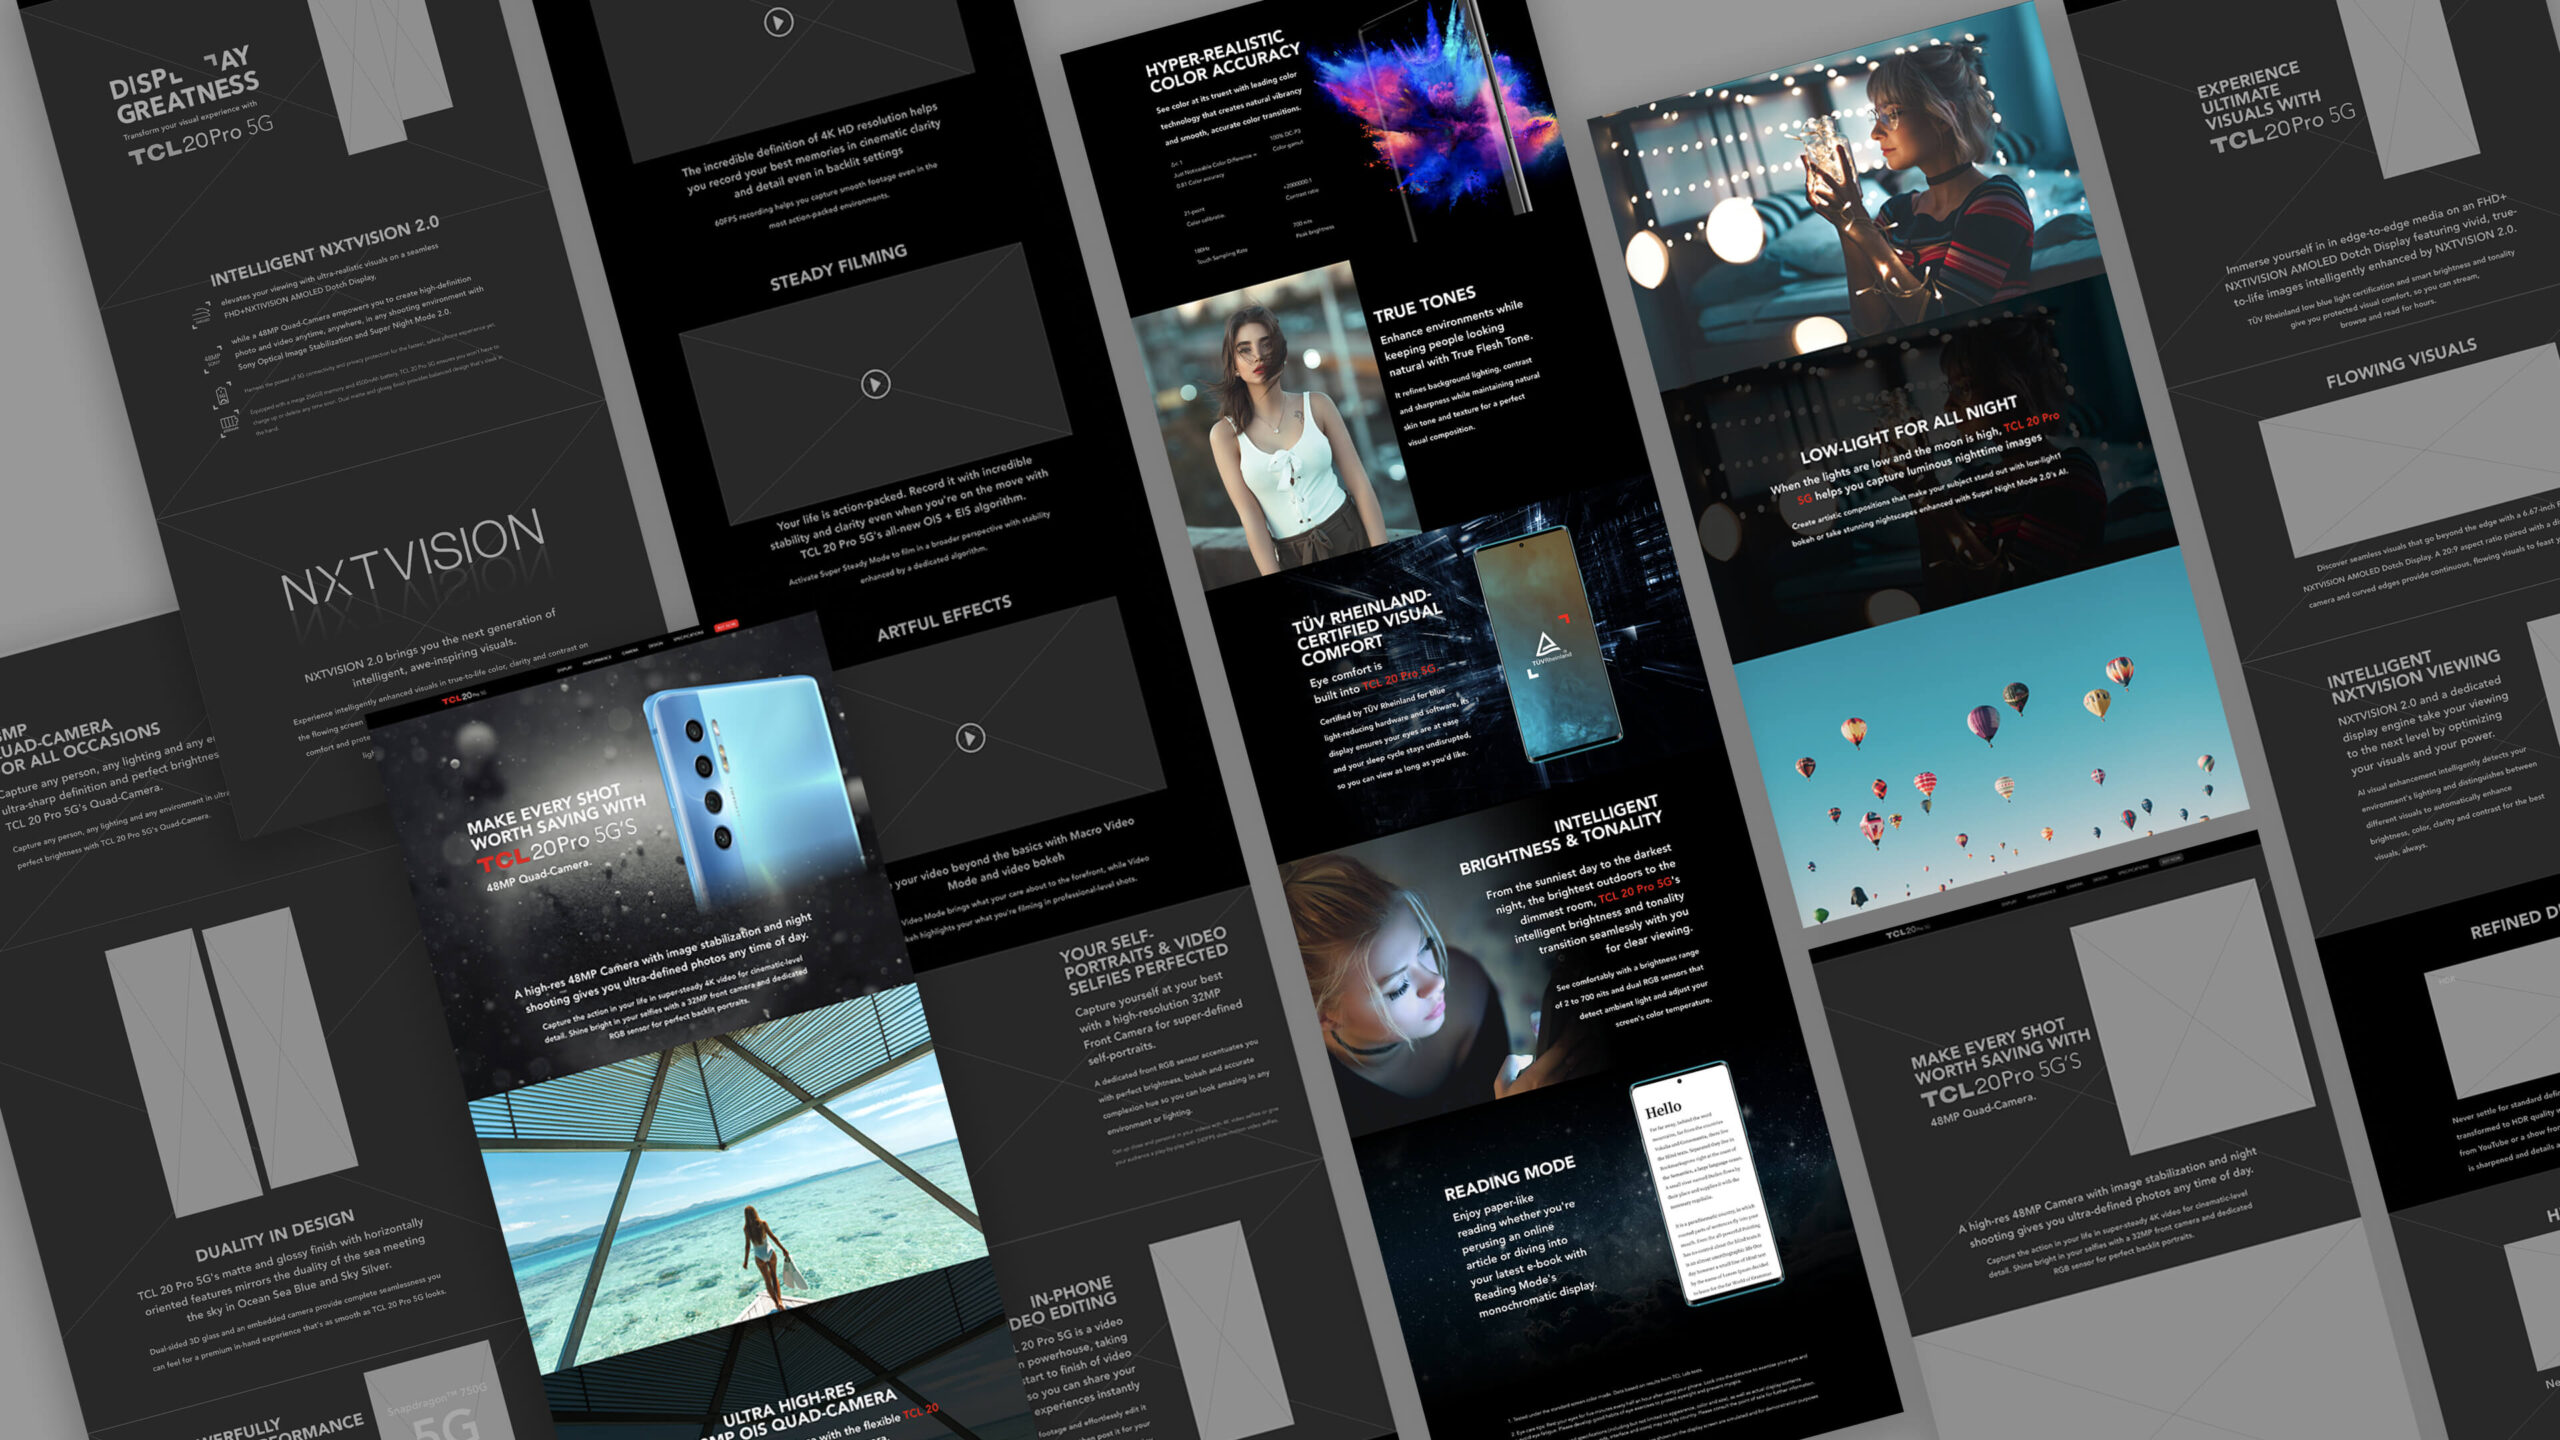Click the 5G icon beside 'Harness the power'
Viewport: 2560px width, 1440px height.
coord(221,398)
